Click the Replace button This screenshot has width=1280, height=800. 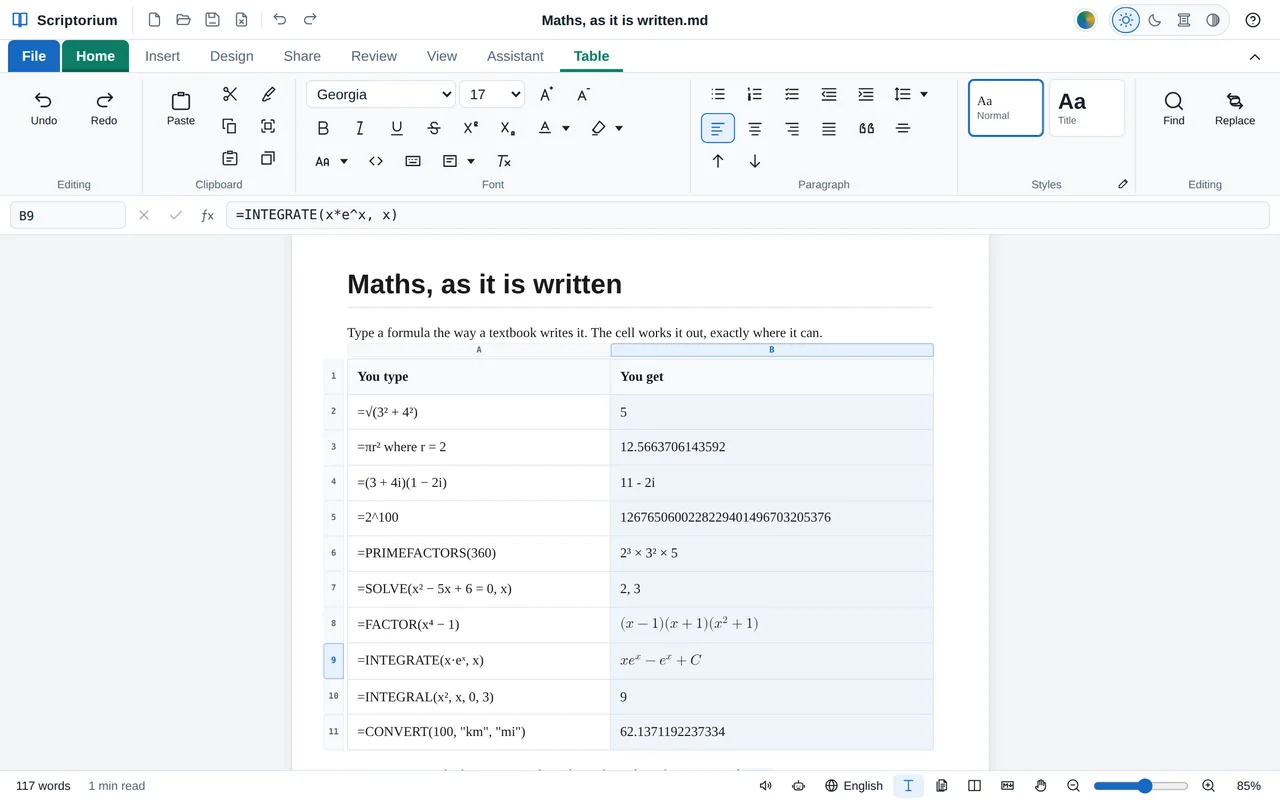pos(1235,108)
